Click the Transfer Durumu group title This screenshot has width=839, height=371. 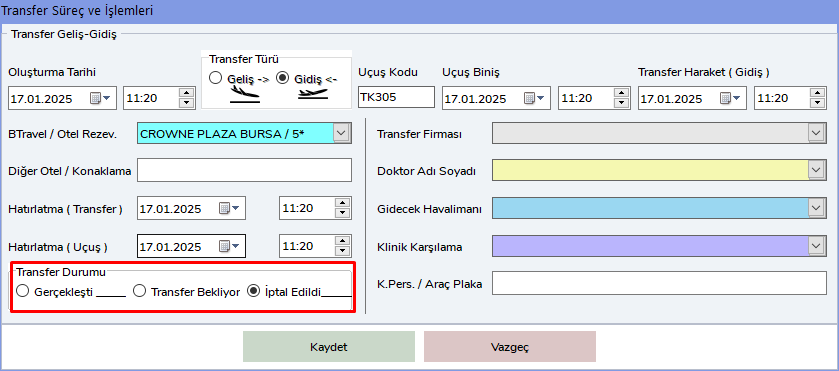tap(61, 272)
